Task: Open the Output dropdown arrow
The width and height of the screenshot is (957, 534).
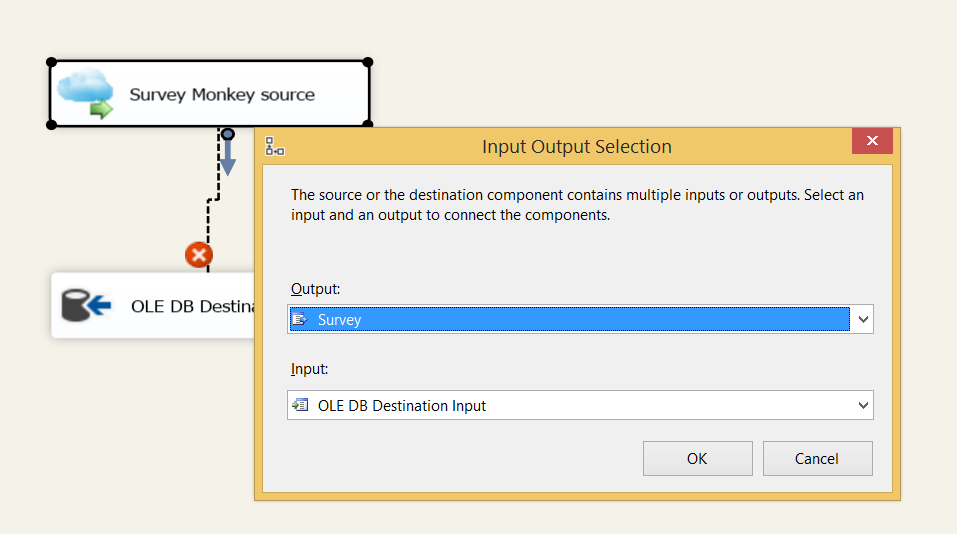Action: tap(862, 319)
